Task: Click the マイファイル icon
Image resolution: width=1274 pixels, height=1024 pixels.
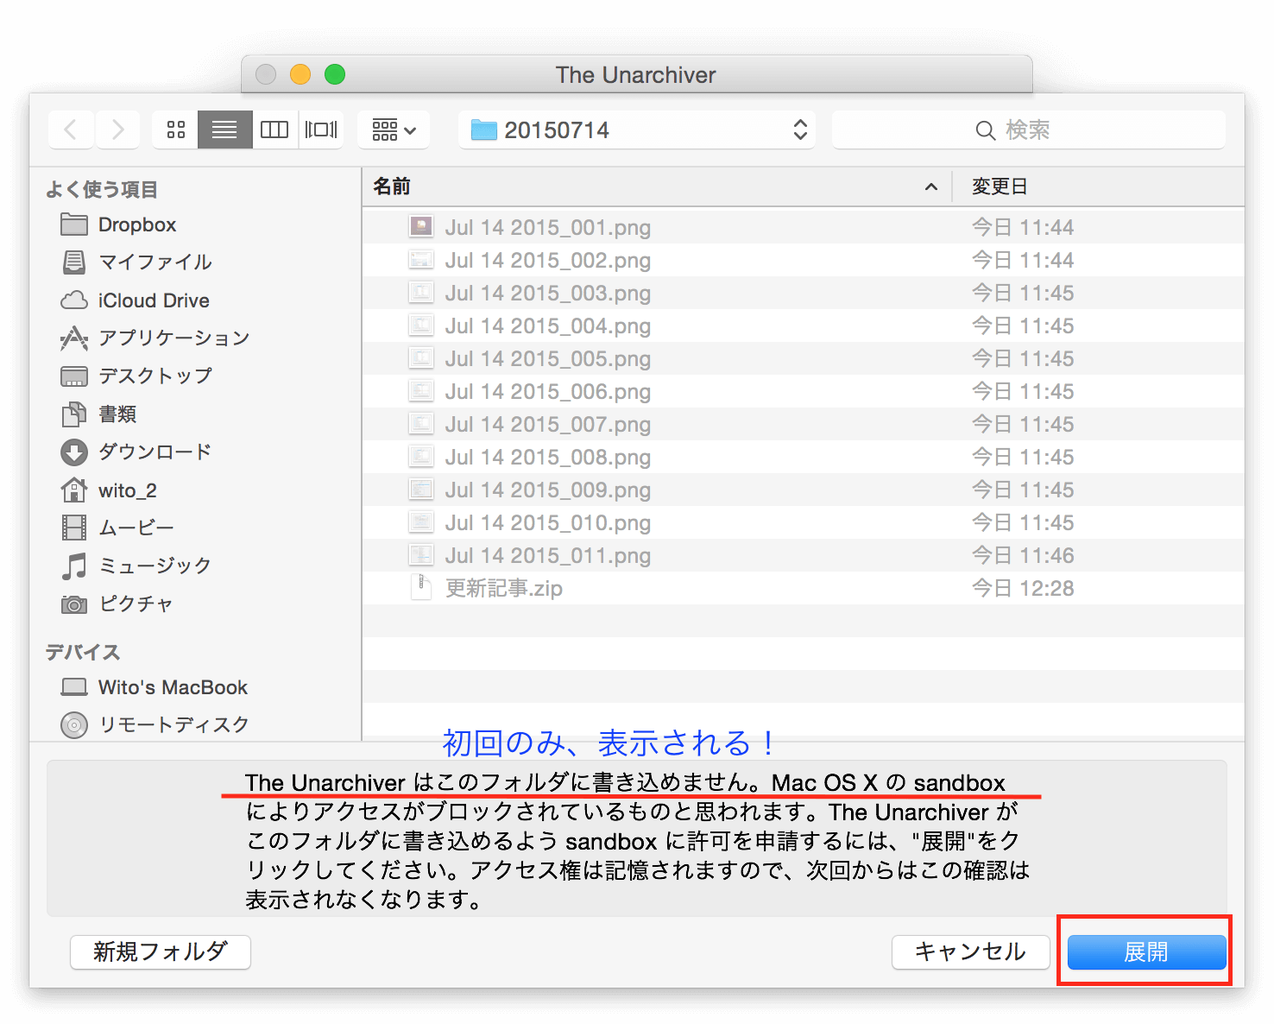Action: click(x=74, y=262)
